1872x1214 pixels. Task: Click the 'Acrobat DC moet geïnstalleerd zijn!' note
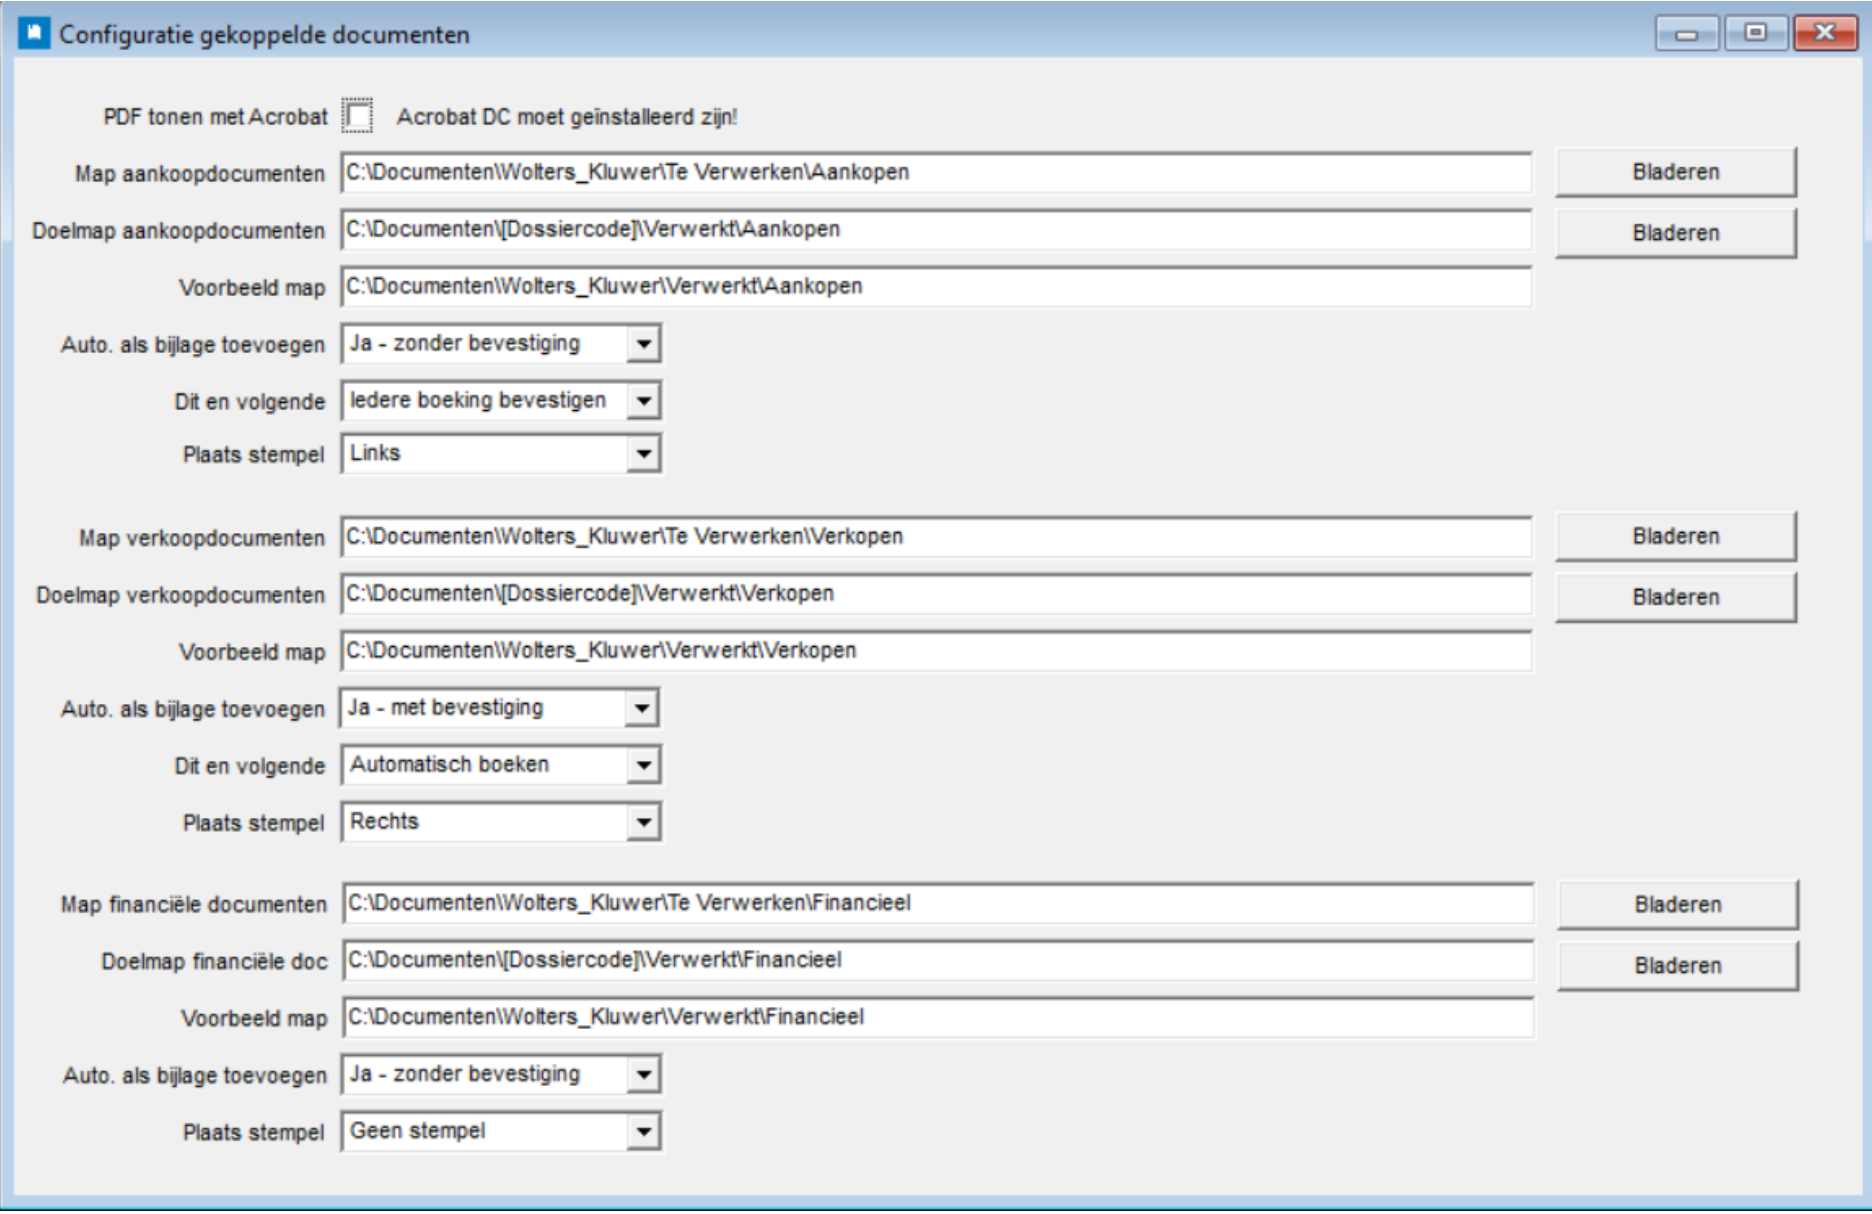pos(567,117)
